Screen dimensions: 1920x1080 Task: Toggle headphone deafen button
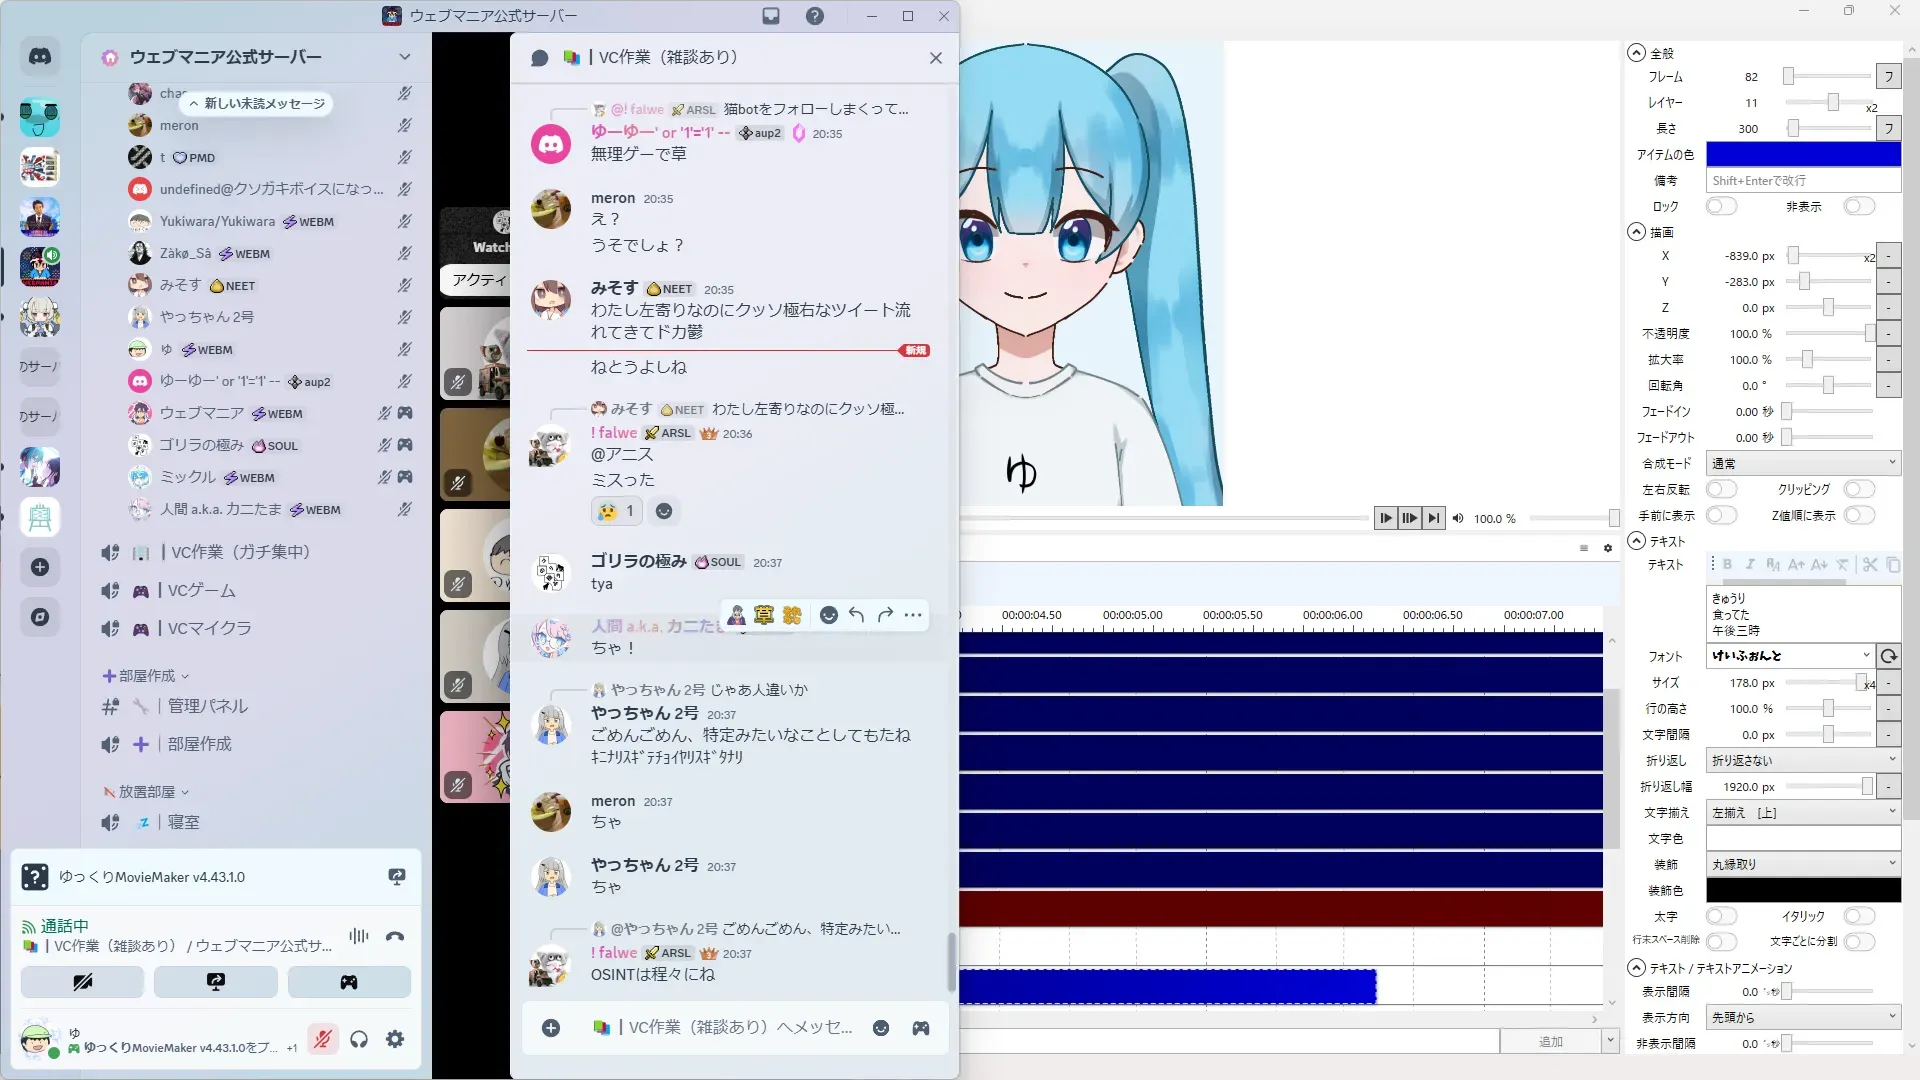tap(359, 1039)
